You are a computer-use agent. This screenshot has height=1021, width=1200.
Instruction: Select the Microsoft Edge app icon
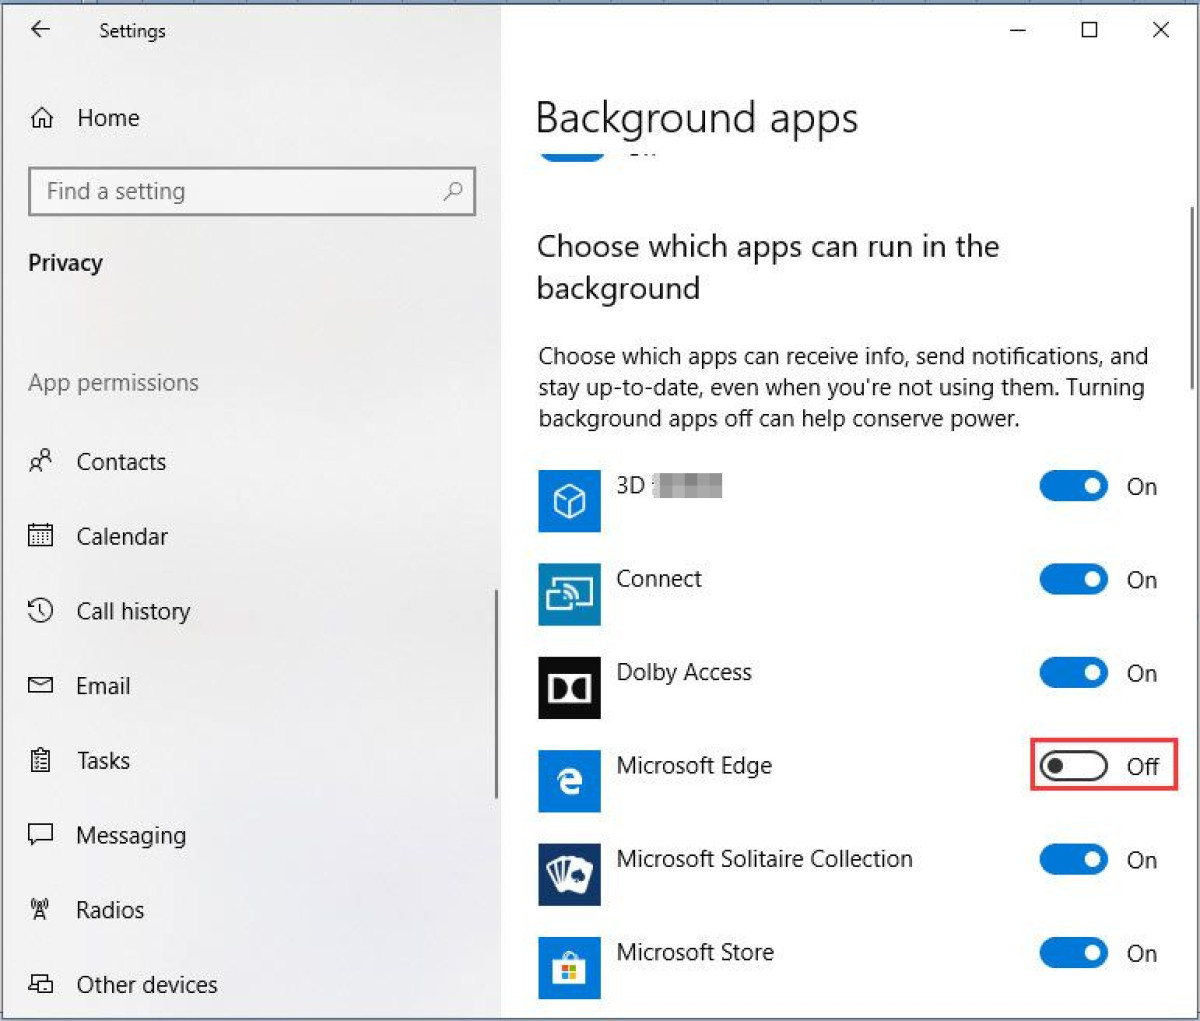point(569,780)
